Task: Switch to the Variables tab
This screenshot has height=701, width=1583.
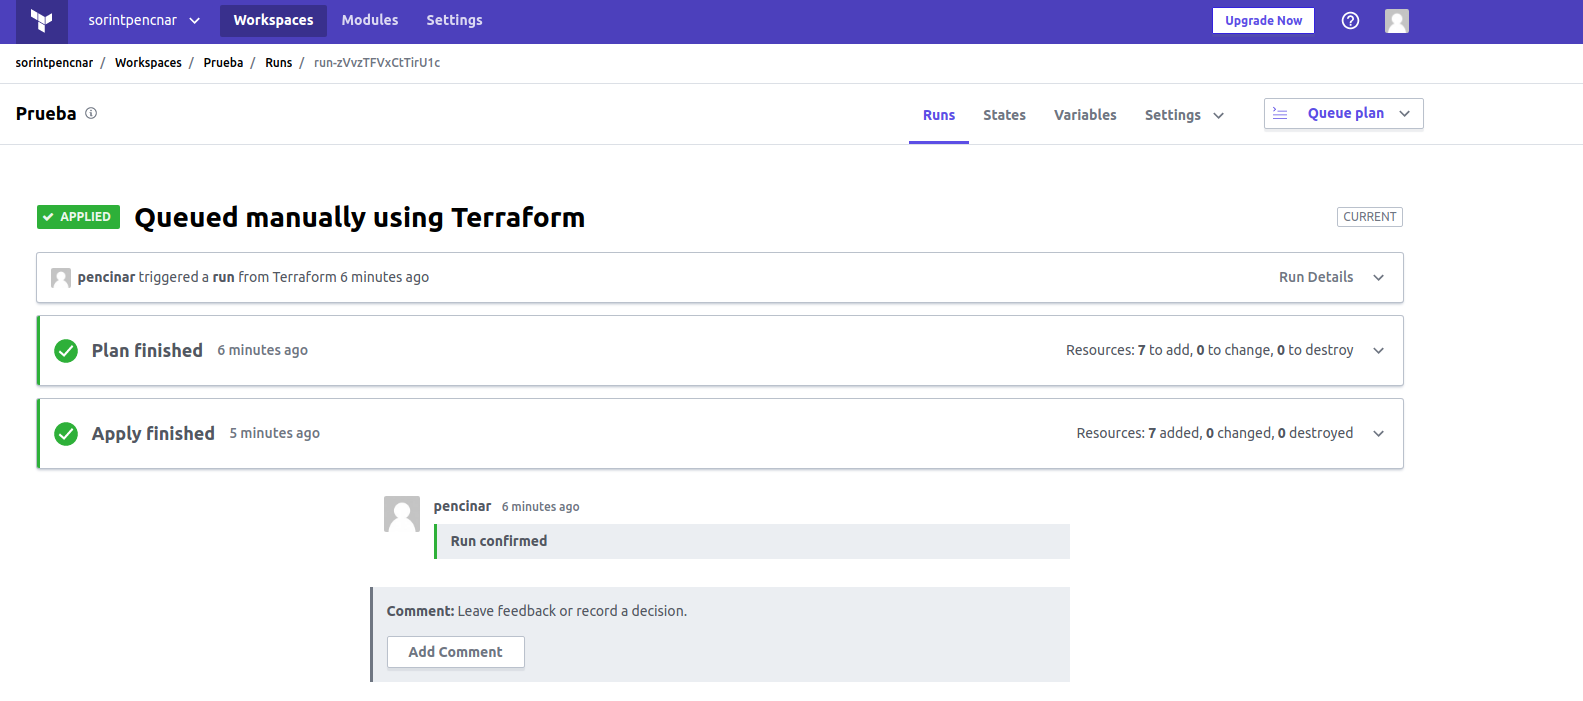Action: (1085, 115)
